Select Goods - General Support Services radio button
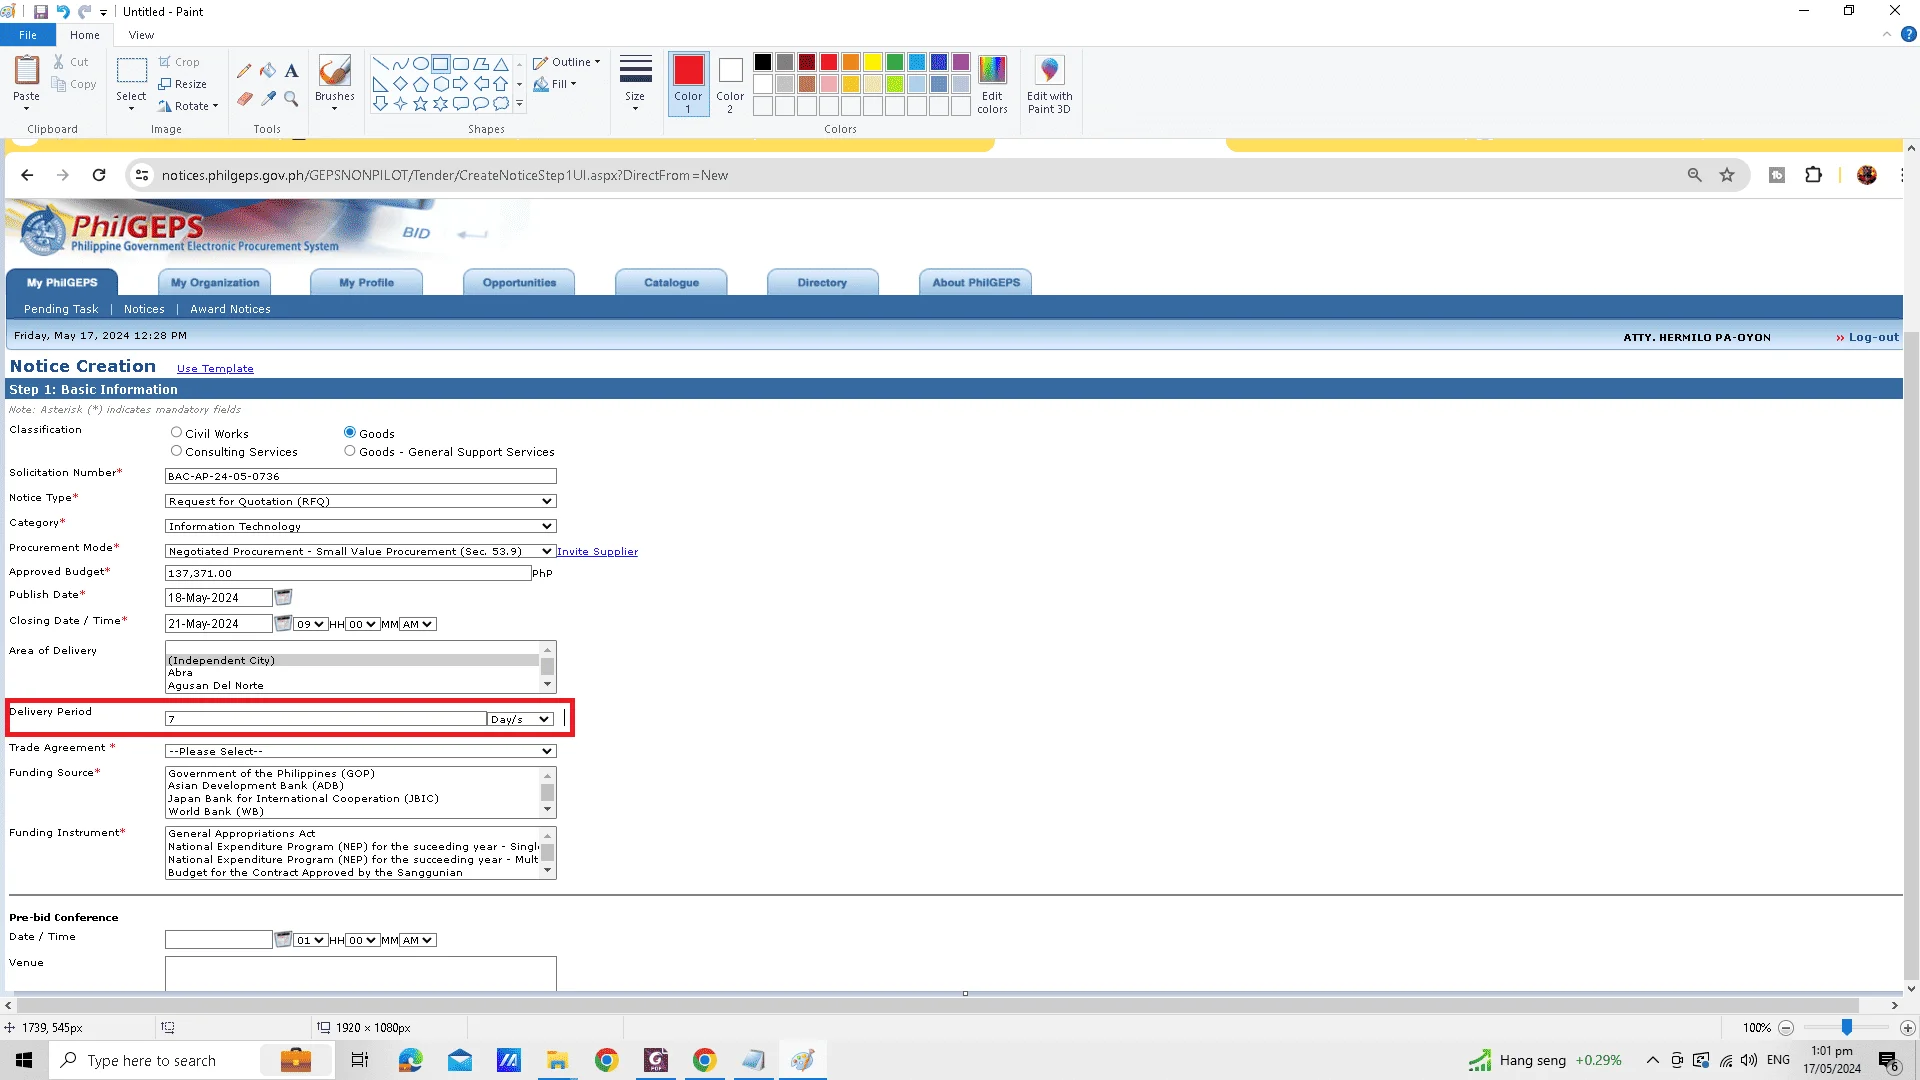 350,451
